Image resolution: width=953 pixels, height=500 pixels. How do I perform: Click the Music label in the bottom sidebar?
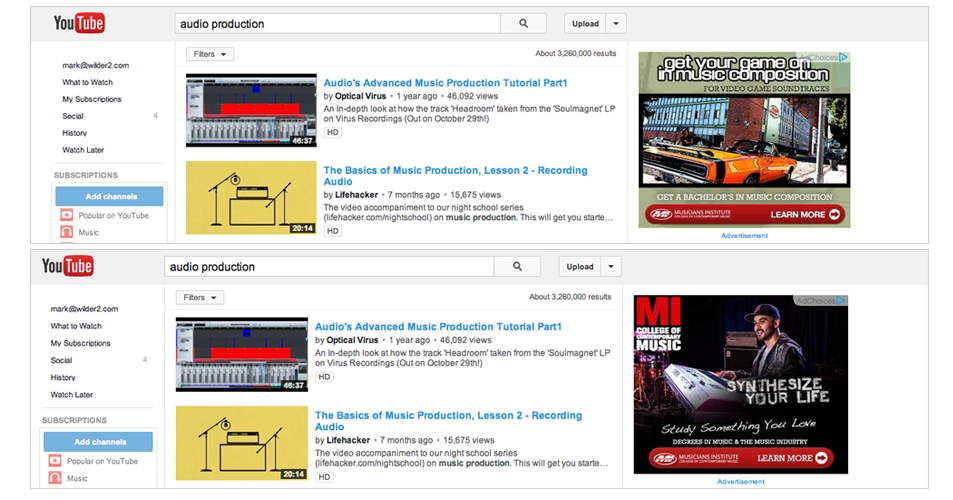point(77,478)
